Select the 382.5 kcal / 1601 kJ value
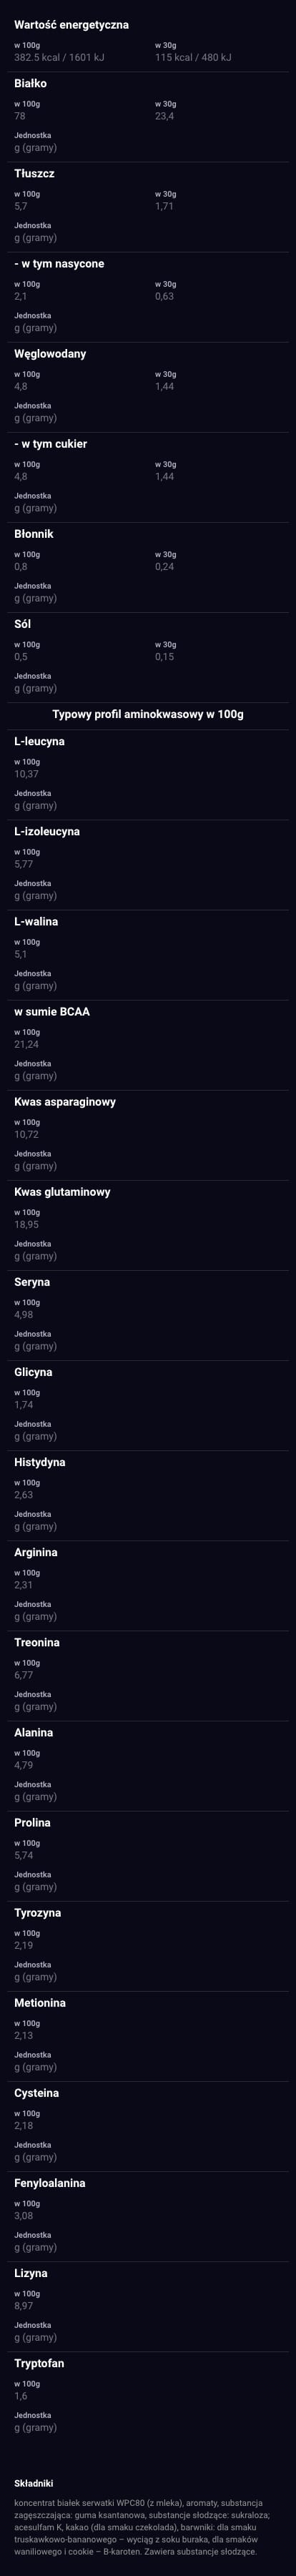Screen dimensions: 296x2576 point(59,58)
